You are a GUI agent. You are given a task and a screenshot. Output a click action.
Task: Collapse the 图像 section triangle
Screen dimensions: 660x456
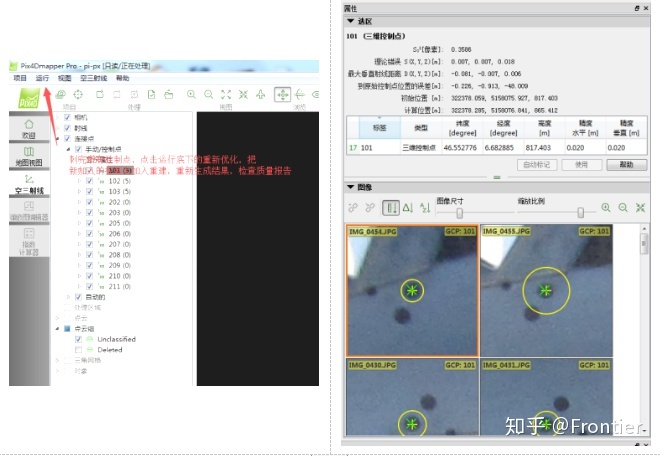(x=351, y=187)
